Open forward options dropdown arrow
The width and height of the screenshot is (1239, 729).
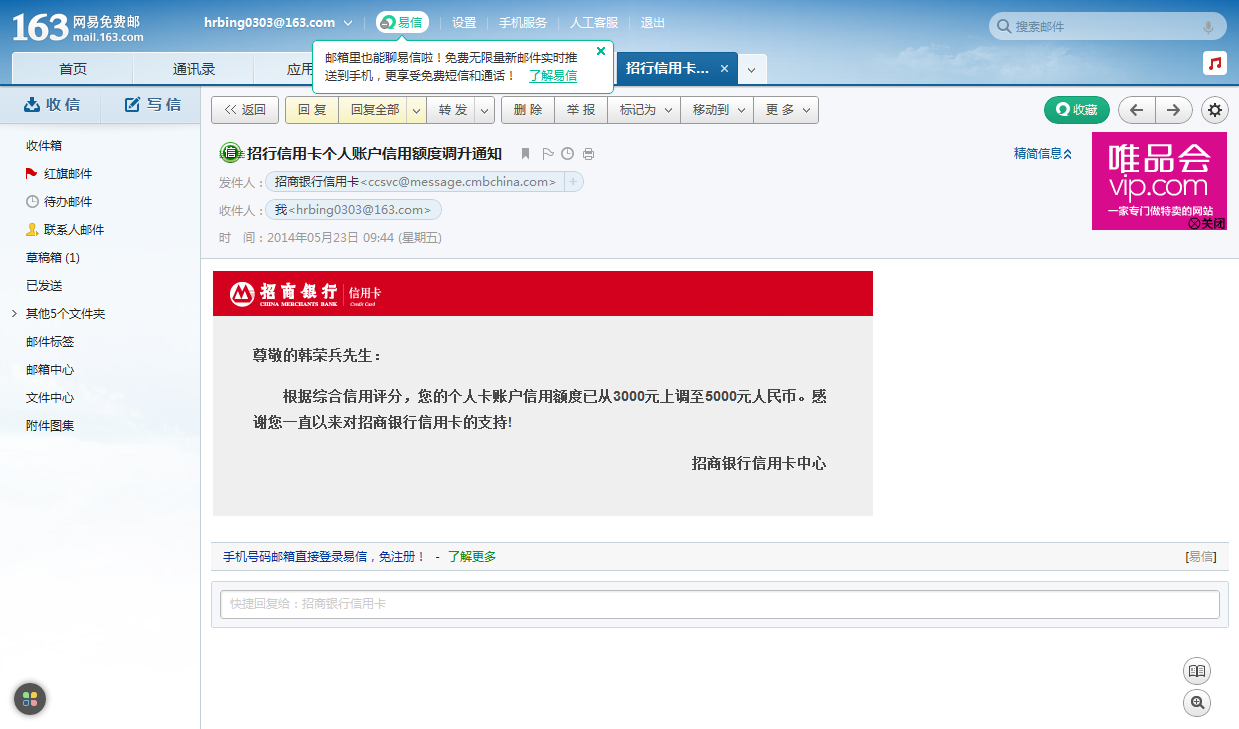(x=484, y=110)
